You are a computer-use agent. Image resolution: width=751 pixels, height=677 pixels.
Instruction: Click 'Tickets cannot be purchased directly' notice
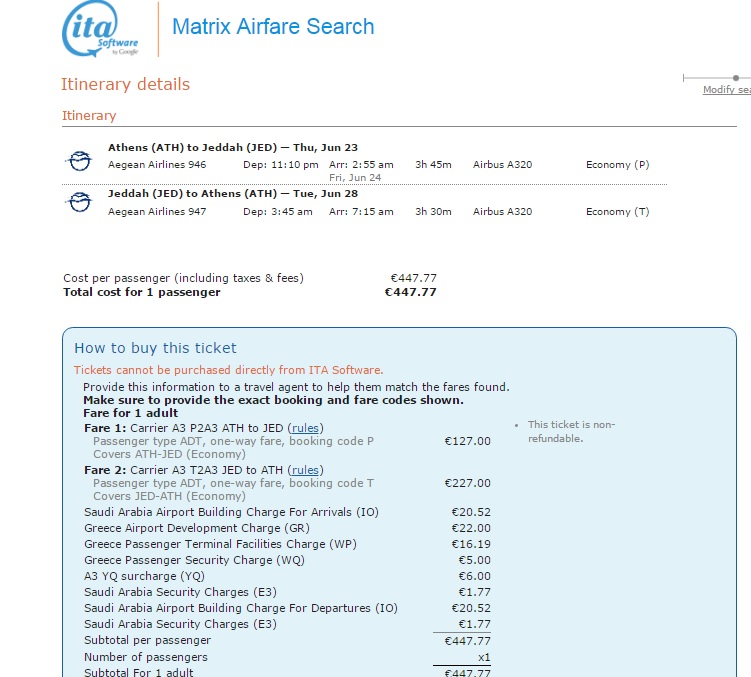pos(228,370)
